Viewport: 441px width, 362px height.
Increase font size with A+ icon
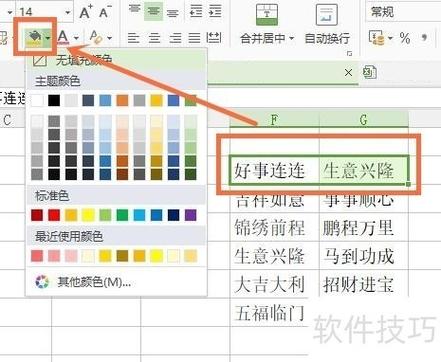86,12
